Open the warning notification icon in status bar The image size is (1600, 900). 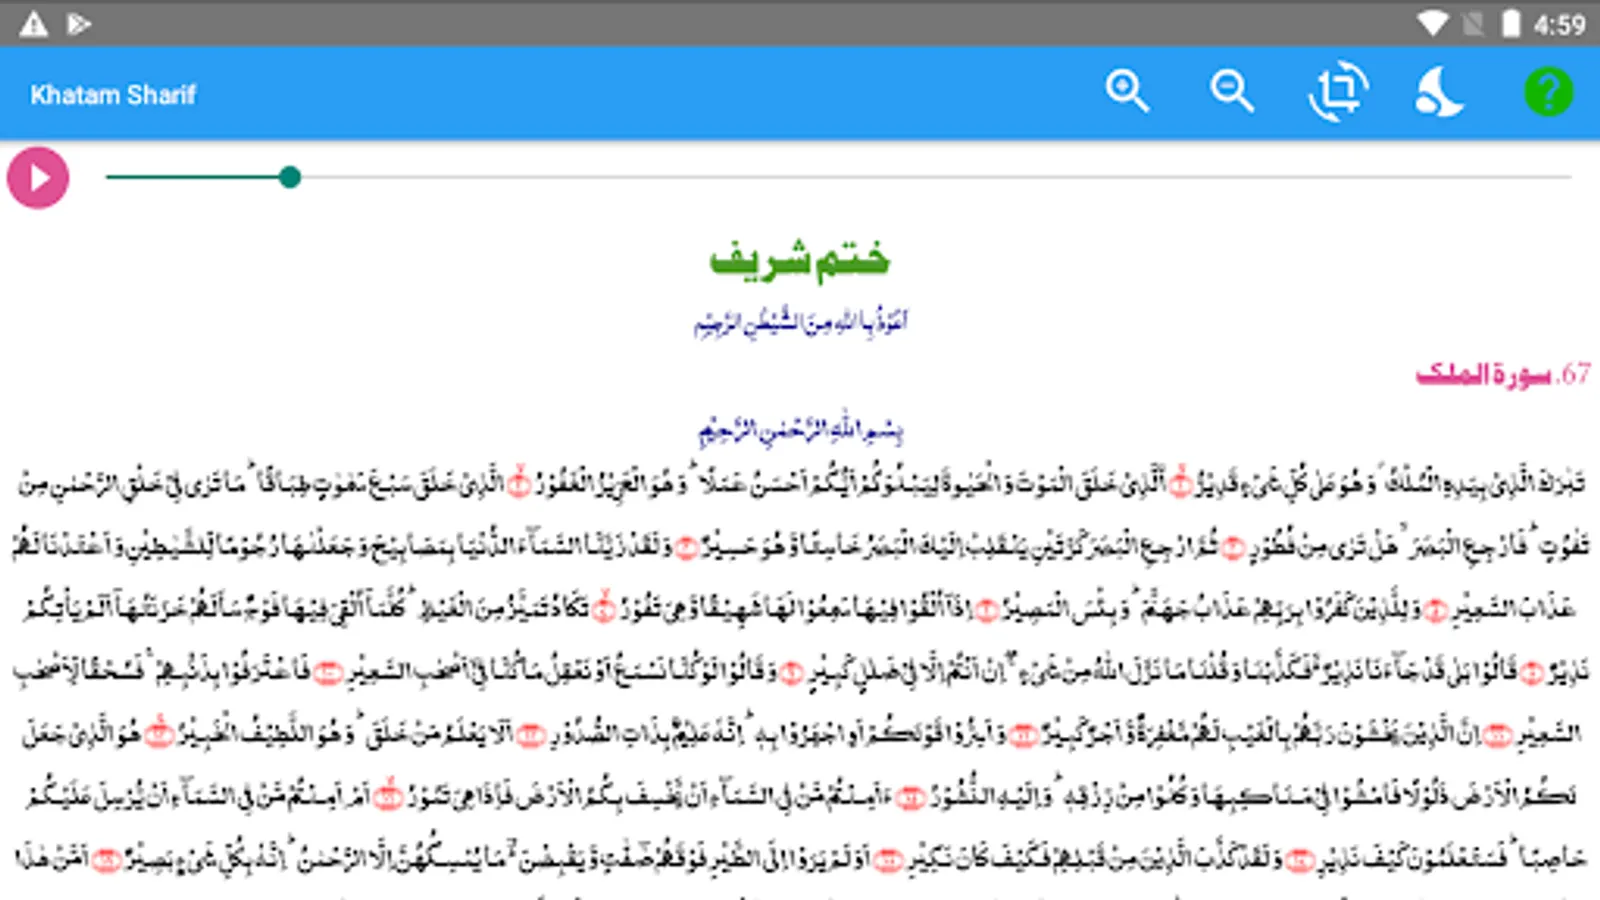coord(34,24)
